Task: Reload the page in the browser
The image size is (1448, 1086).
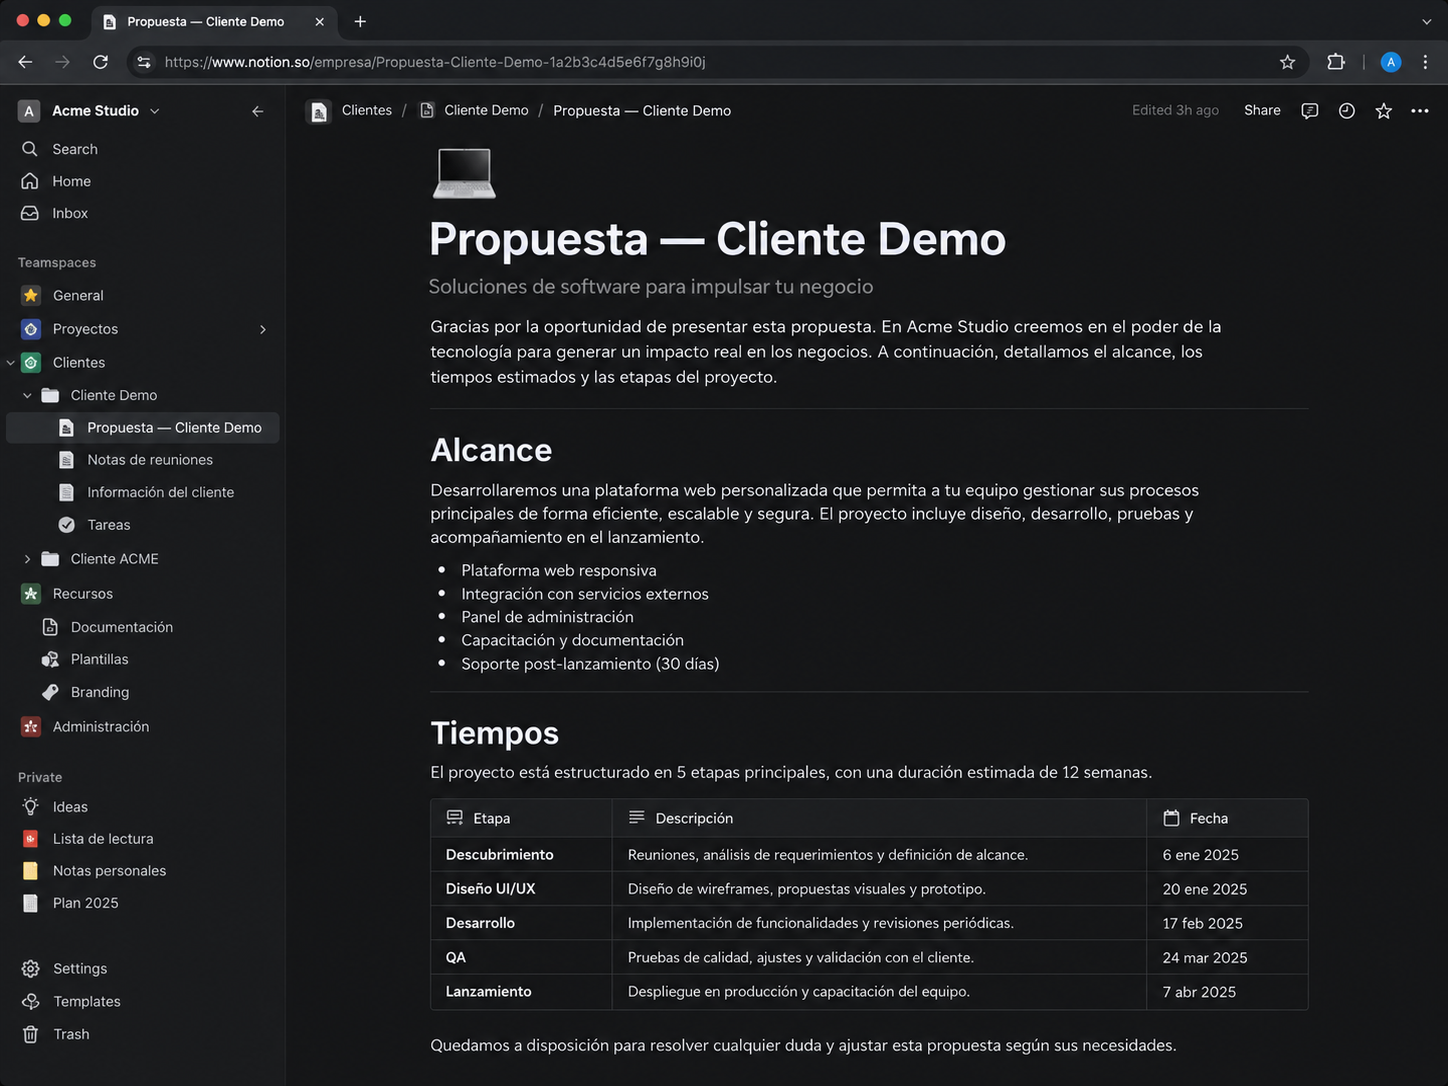Action: [x=100, y=62]
